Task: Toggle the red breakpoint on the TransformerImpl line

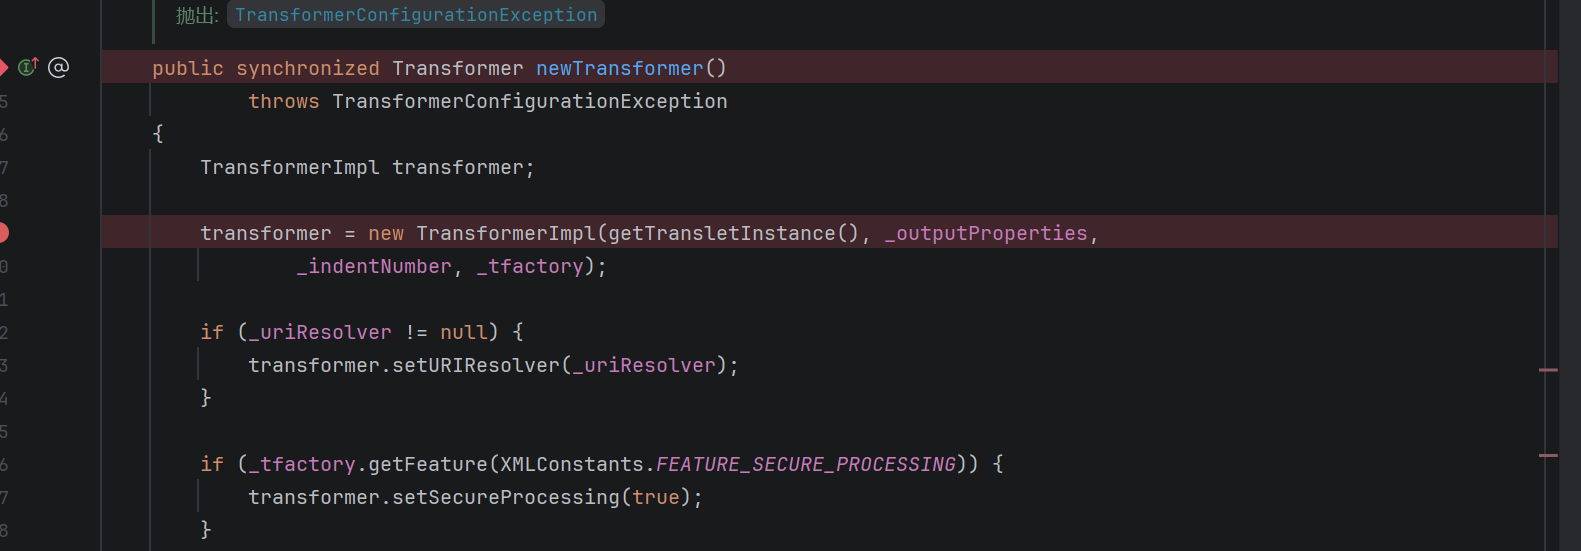Action: (x=3, y=233)
